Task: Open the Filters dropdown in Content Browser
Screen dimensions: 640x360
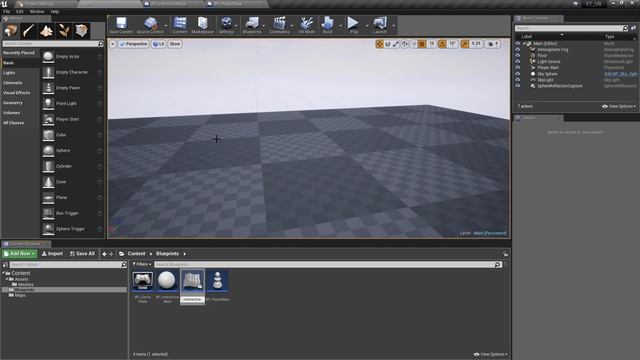Action: pos(142,264)
